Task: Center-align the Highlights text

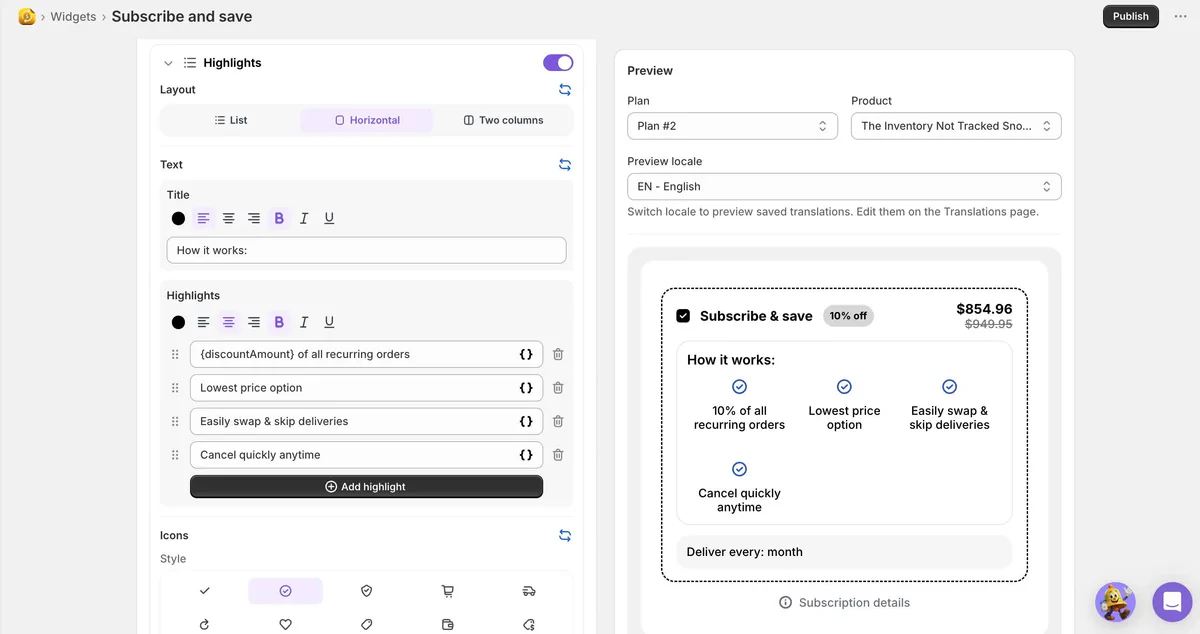Action: pyautogui.click(x=229, y=322)
